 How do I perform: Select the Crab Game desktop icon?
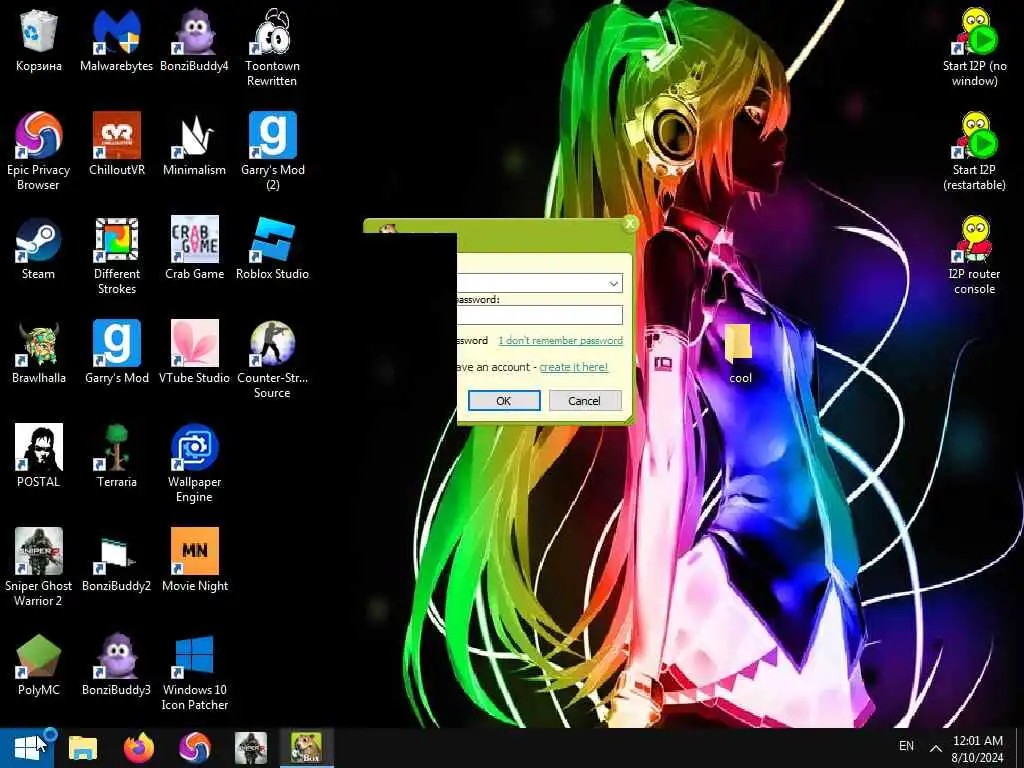coord(194,248)
